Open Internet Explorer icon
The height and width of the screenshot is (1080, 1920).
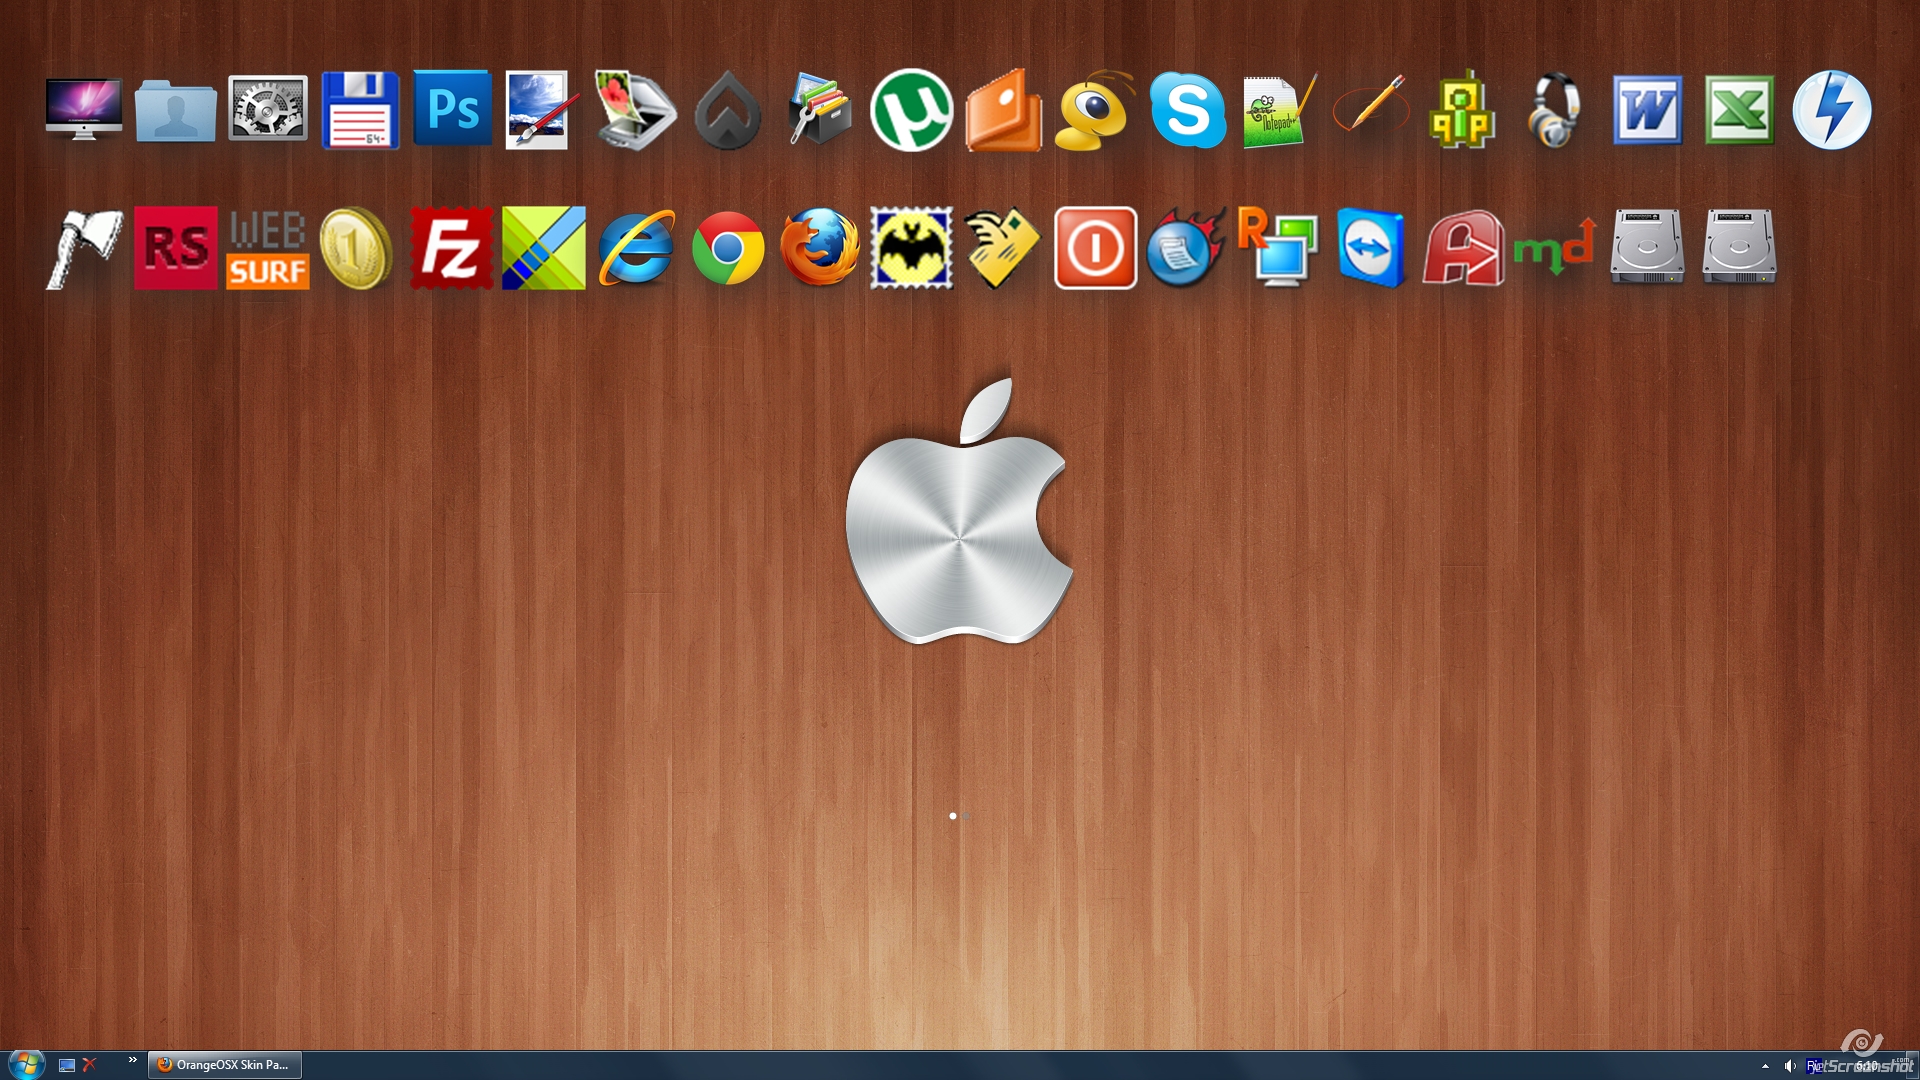point(636,248)
